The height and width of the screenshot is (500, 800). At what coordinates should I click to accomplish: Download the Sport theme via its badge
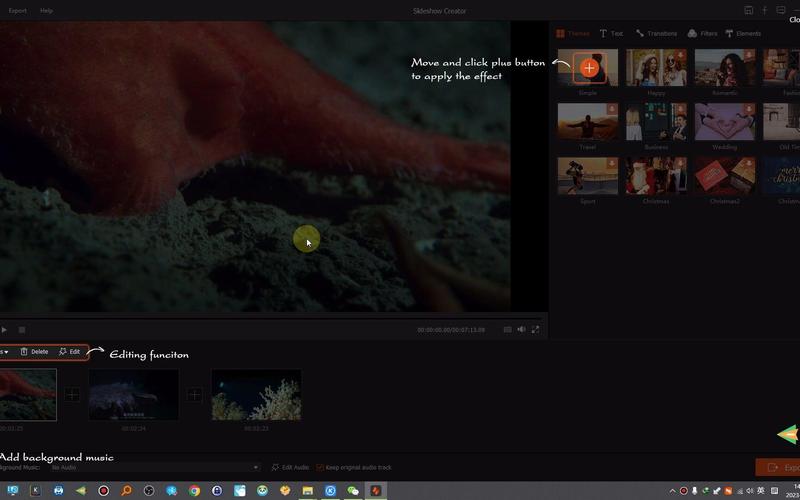point(612,163)
